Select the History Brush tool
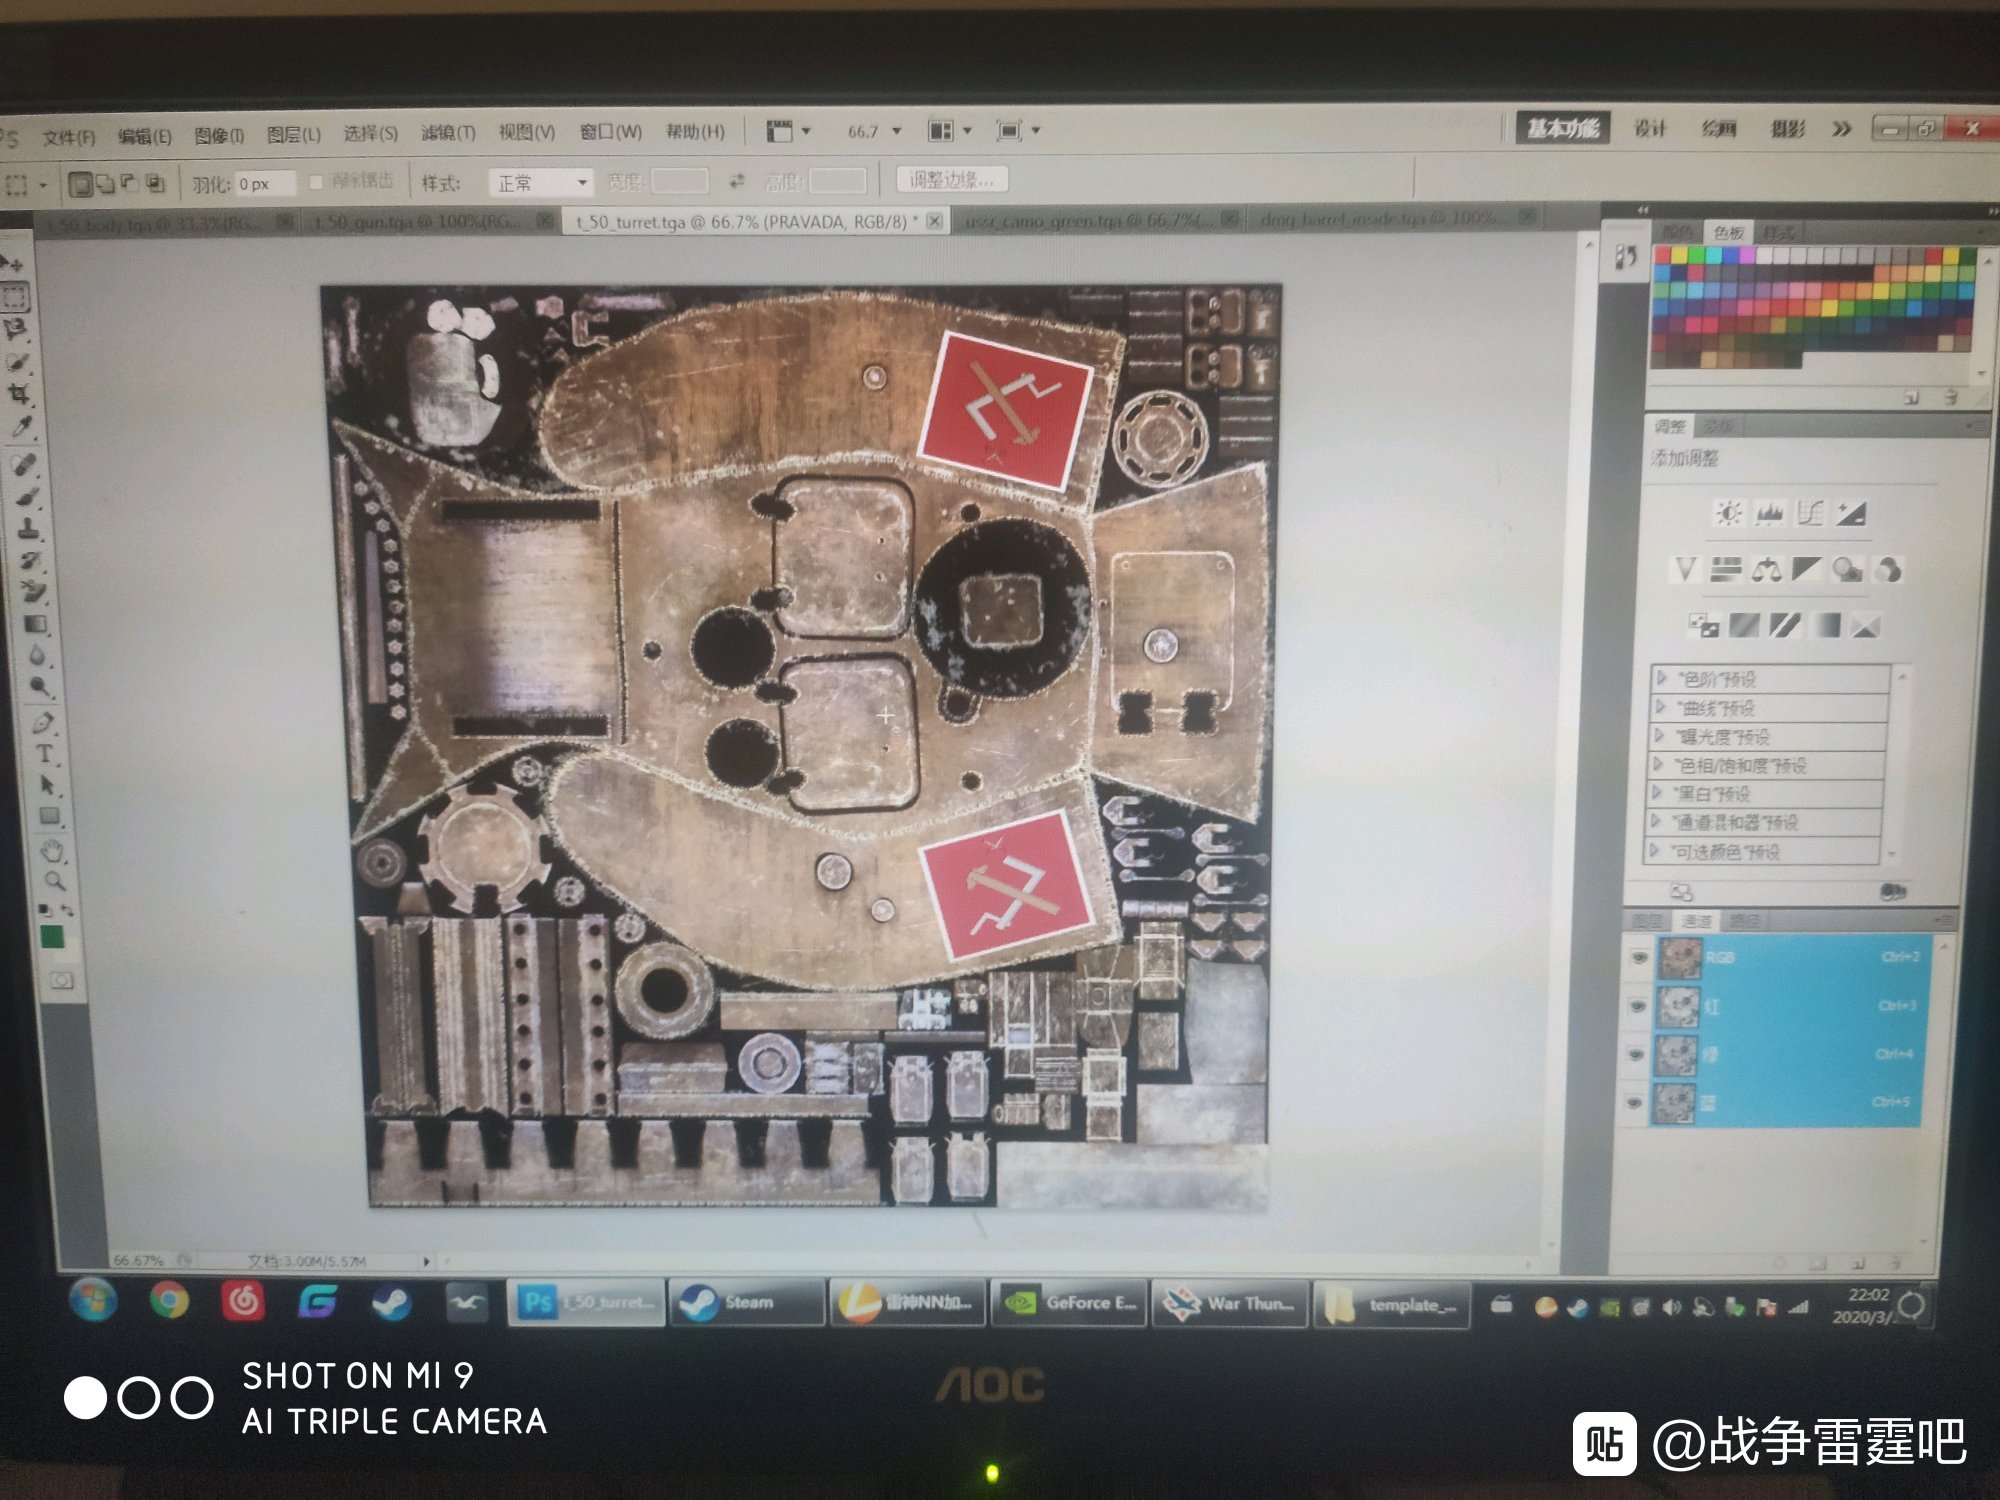Screen dimensions: 2000x1500 [x=30, y=560]
